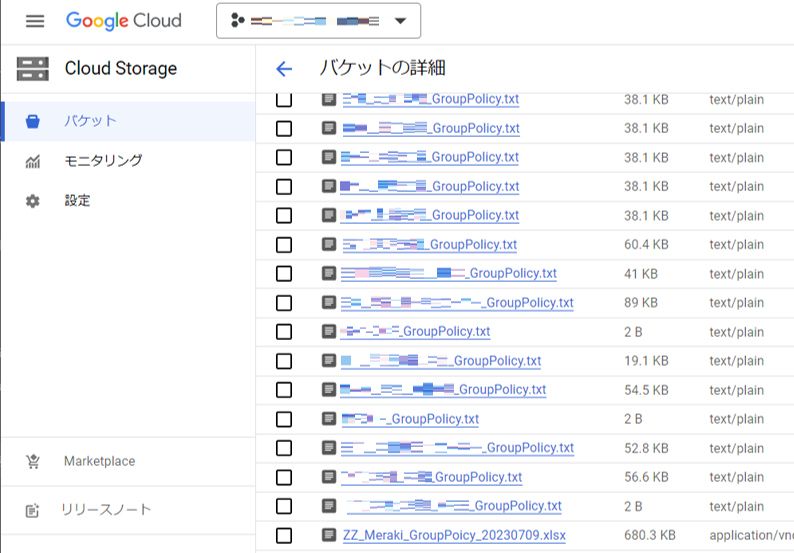Image resolution: width=794 pixels, height=553 pixels.
Task: Click the 54.5 KB size cell
Action: [x=646, y=390]
